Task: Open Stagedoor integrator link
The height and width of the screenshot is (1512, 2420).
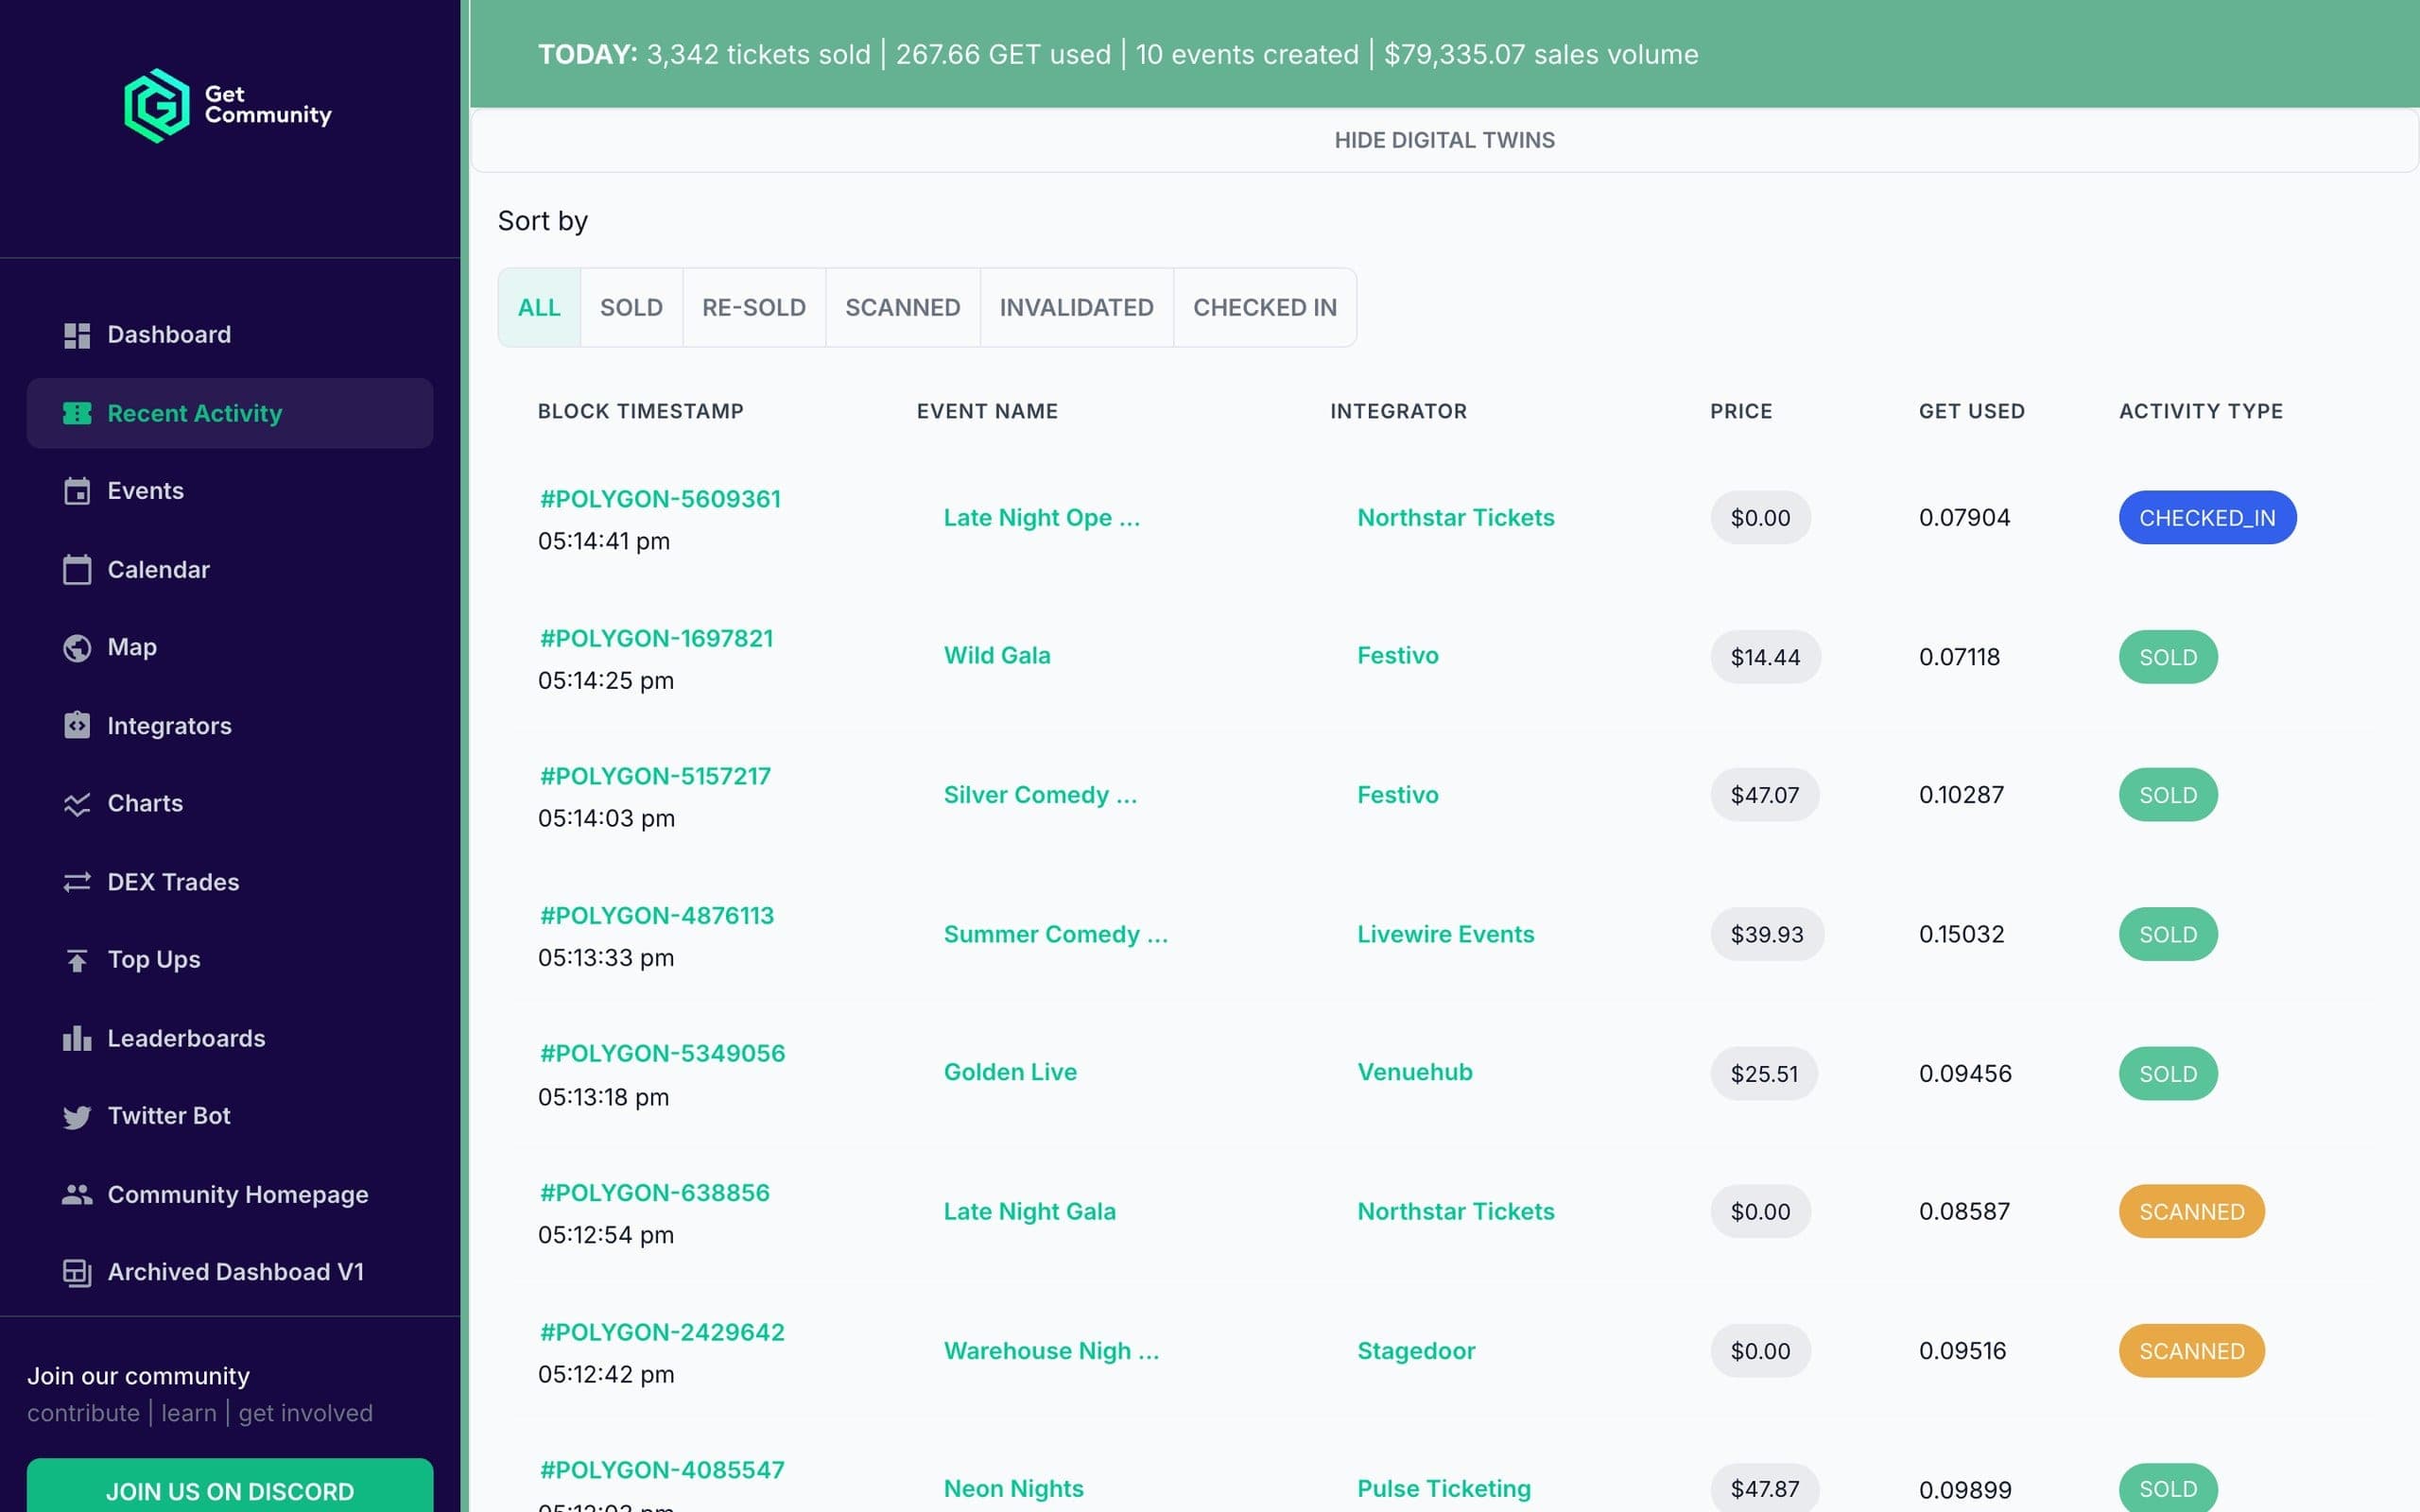Action: (x=1416, y=1351)
